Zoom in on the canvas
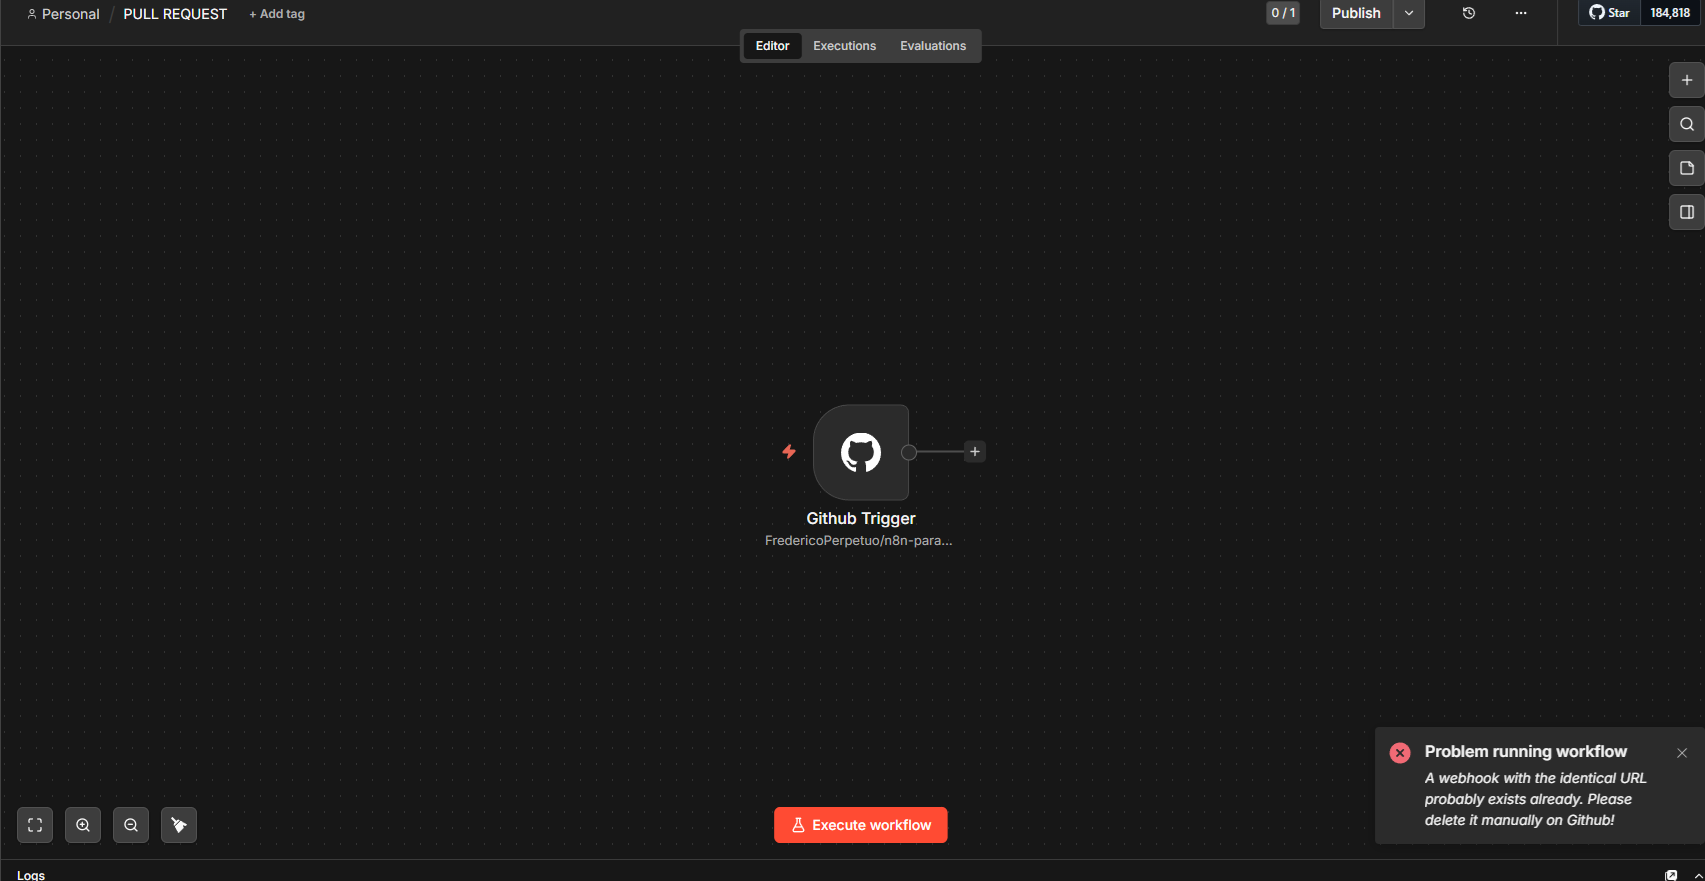1705x881 pixels. pyautogui.click(x=83, y=825)
